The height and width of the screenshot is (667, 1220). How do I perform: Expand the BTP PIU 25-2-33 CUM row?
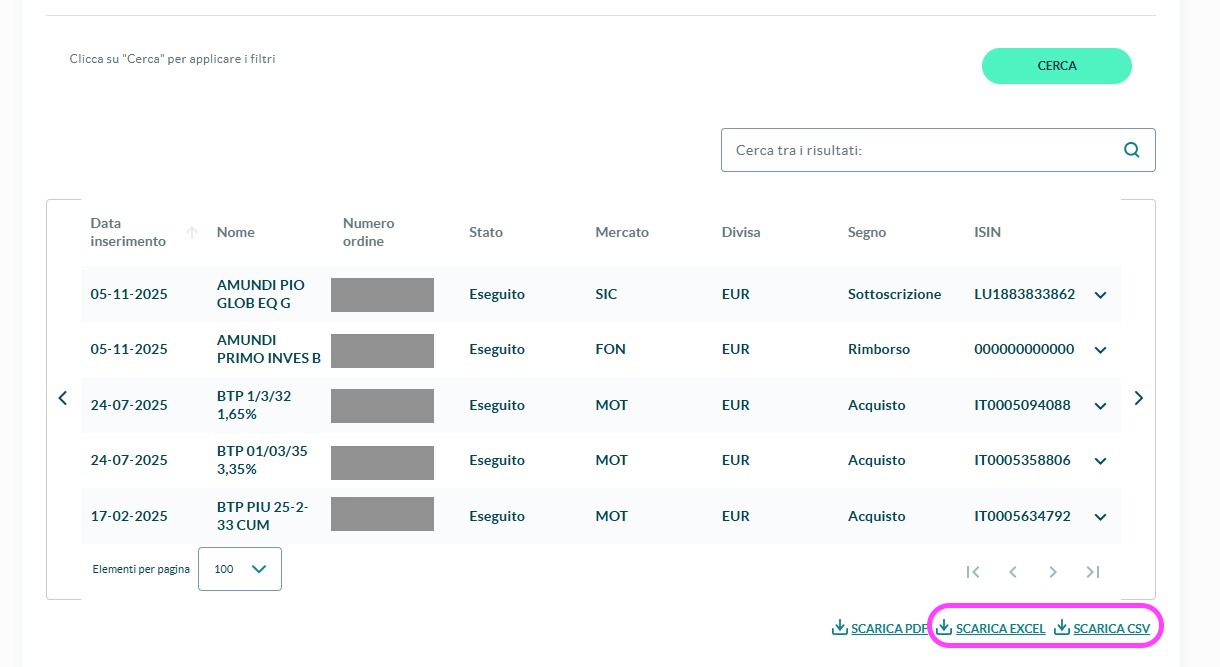[x=1101, y=517]
